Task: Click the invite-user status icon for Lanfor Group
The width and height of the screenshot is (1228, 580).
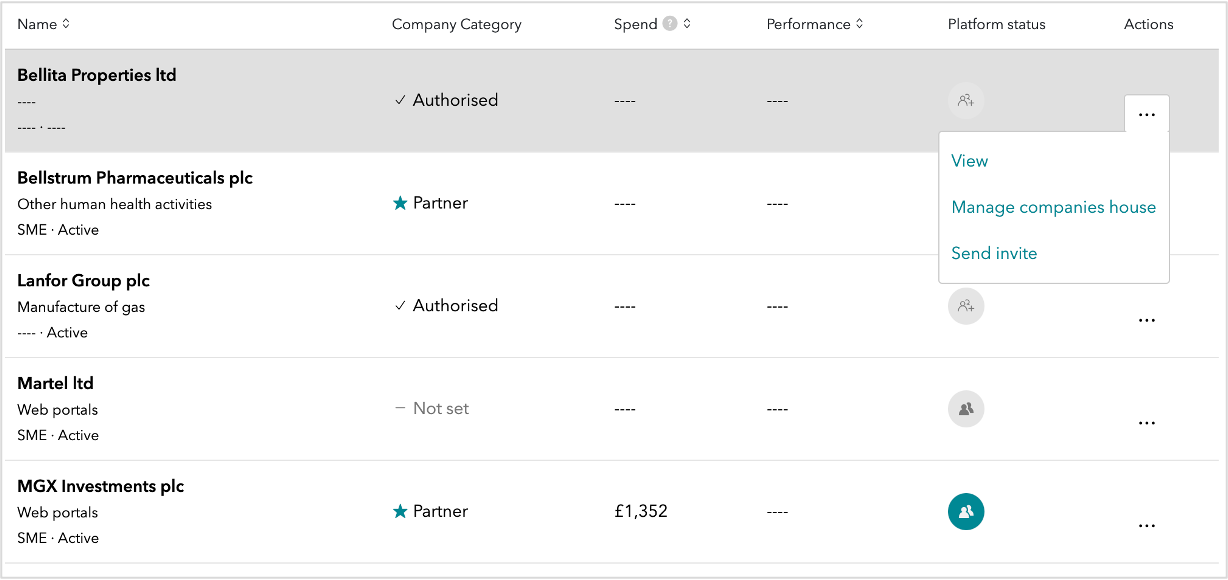Action: coord(966,306)
